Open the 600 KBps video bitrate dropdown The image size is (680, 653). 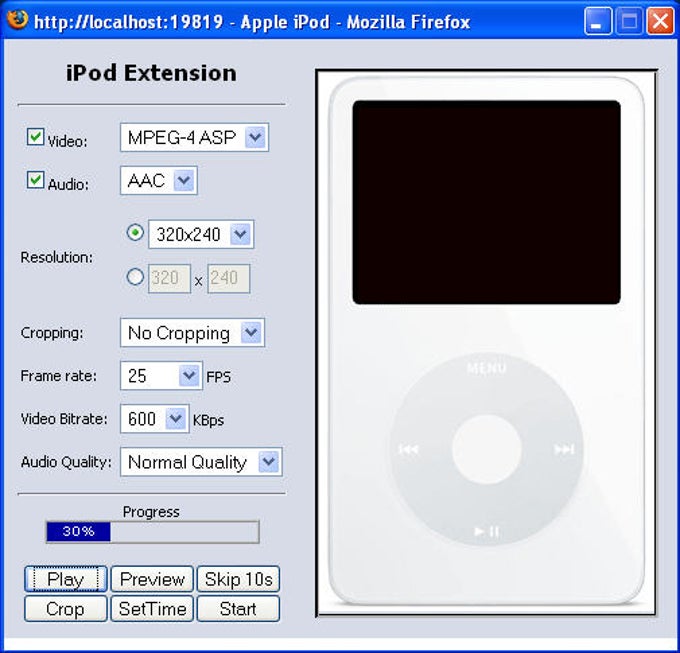point(154,419)
